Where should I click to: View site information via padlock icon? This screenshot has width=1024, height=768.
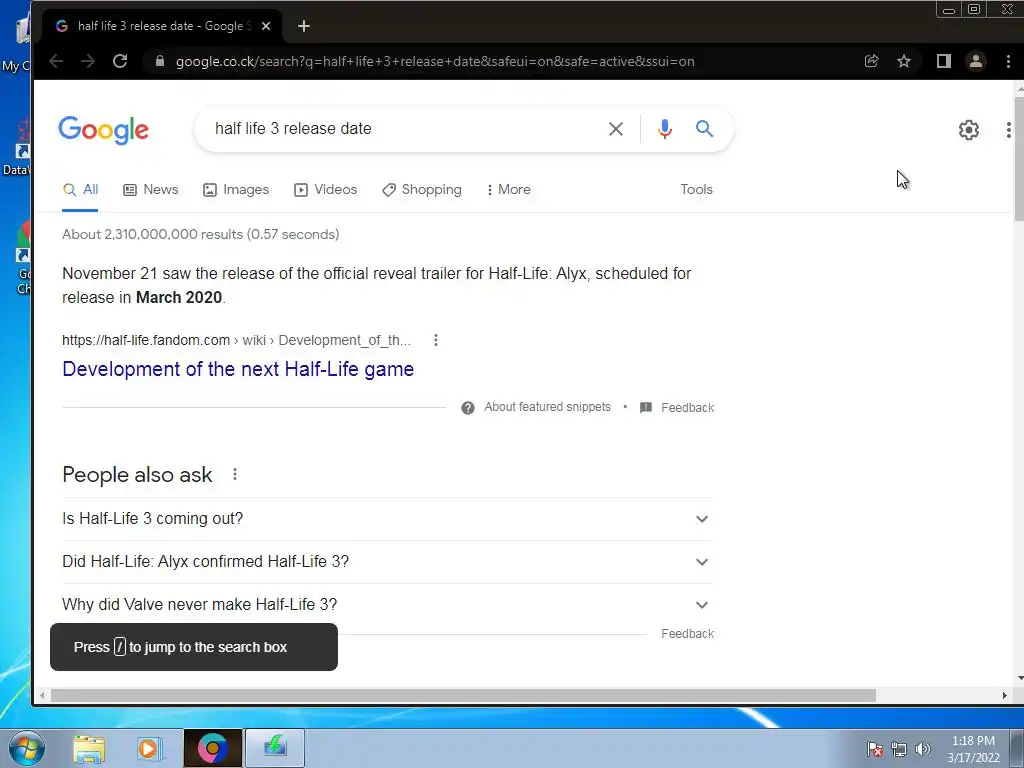pyautogui.click(x=160, y=61)
